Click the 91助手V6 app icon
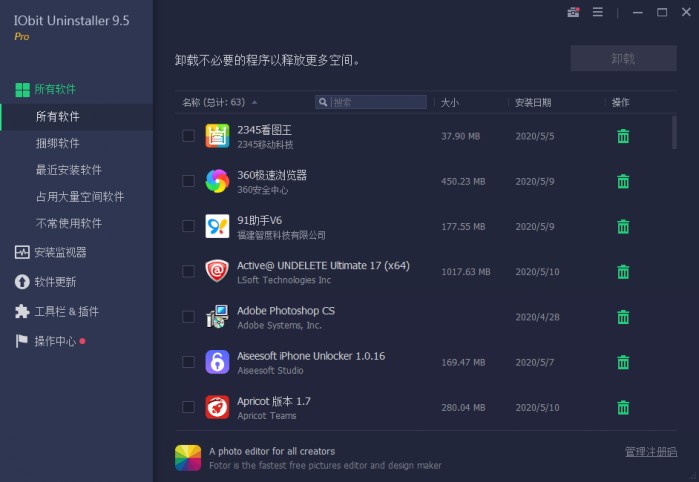 pos(217,226)
